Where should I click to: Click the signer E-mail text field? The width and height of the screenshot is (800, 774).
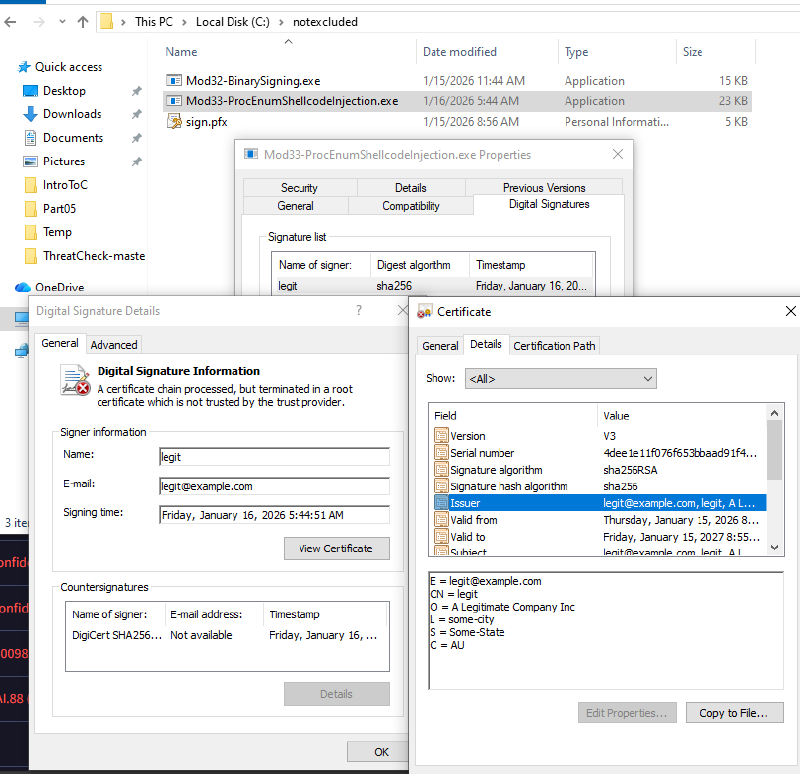(274, 486)
